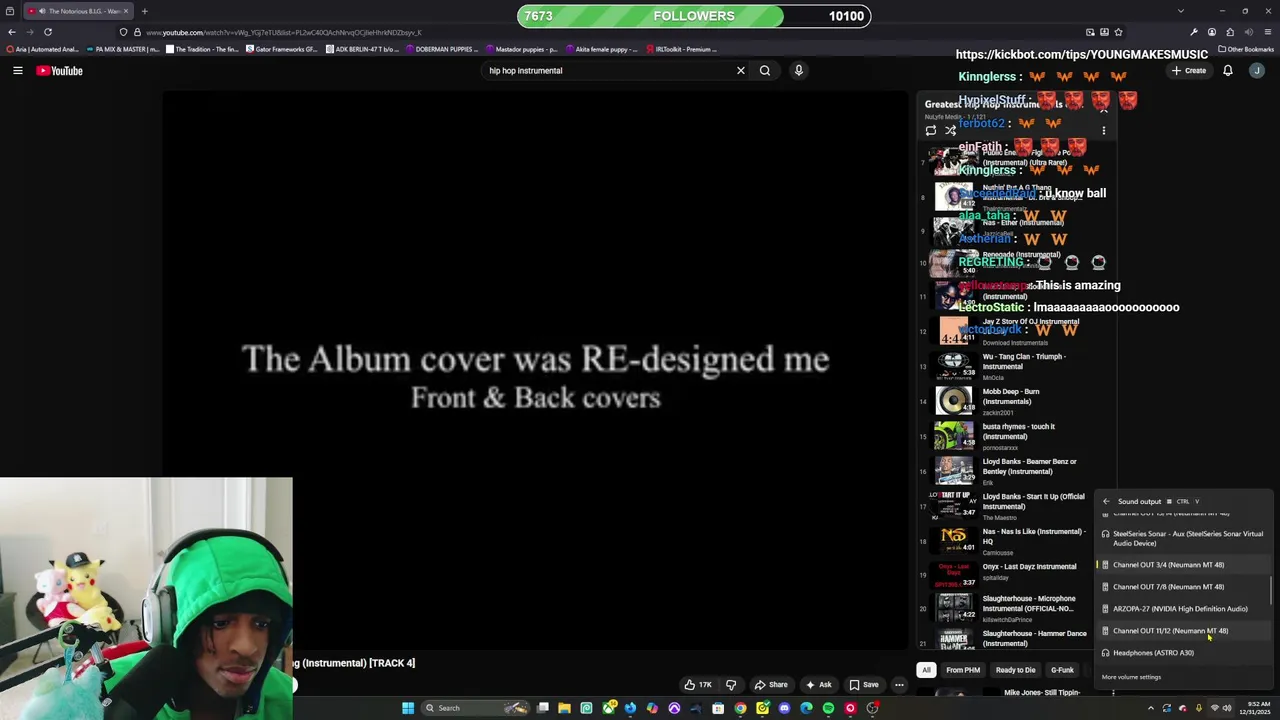Image resolution: width=1280 pixels, height=720 pixels.
Task: Open Microsoft Store from the taskbar
Action: (x=718, y=708)
